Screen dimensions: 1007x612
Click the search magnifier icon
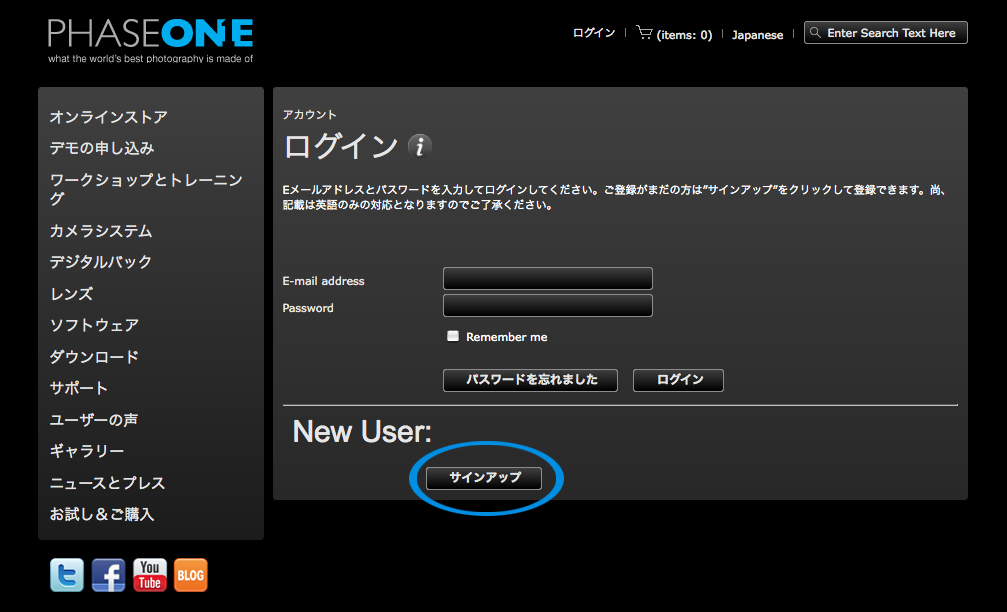[818, 32]
